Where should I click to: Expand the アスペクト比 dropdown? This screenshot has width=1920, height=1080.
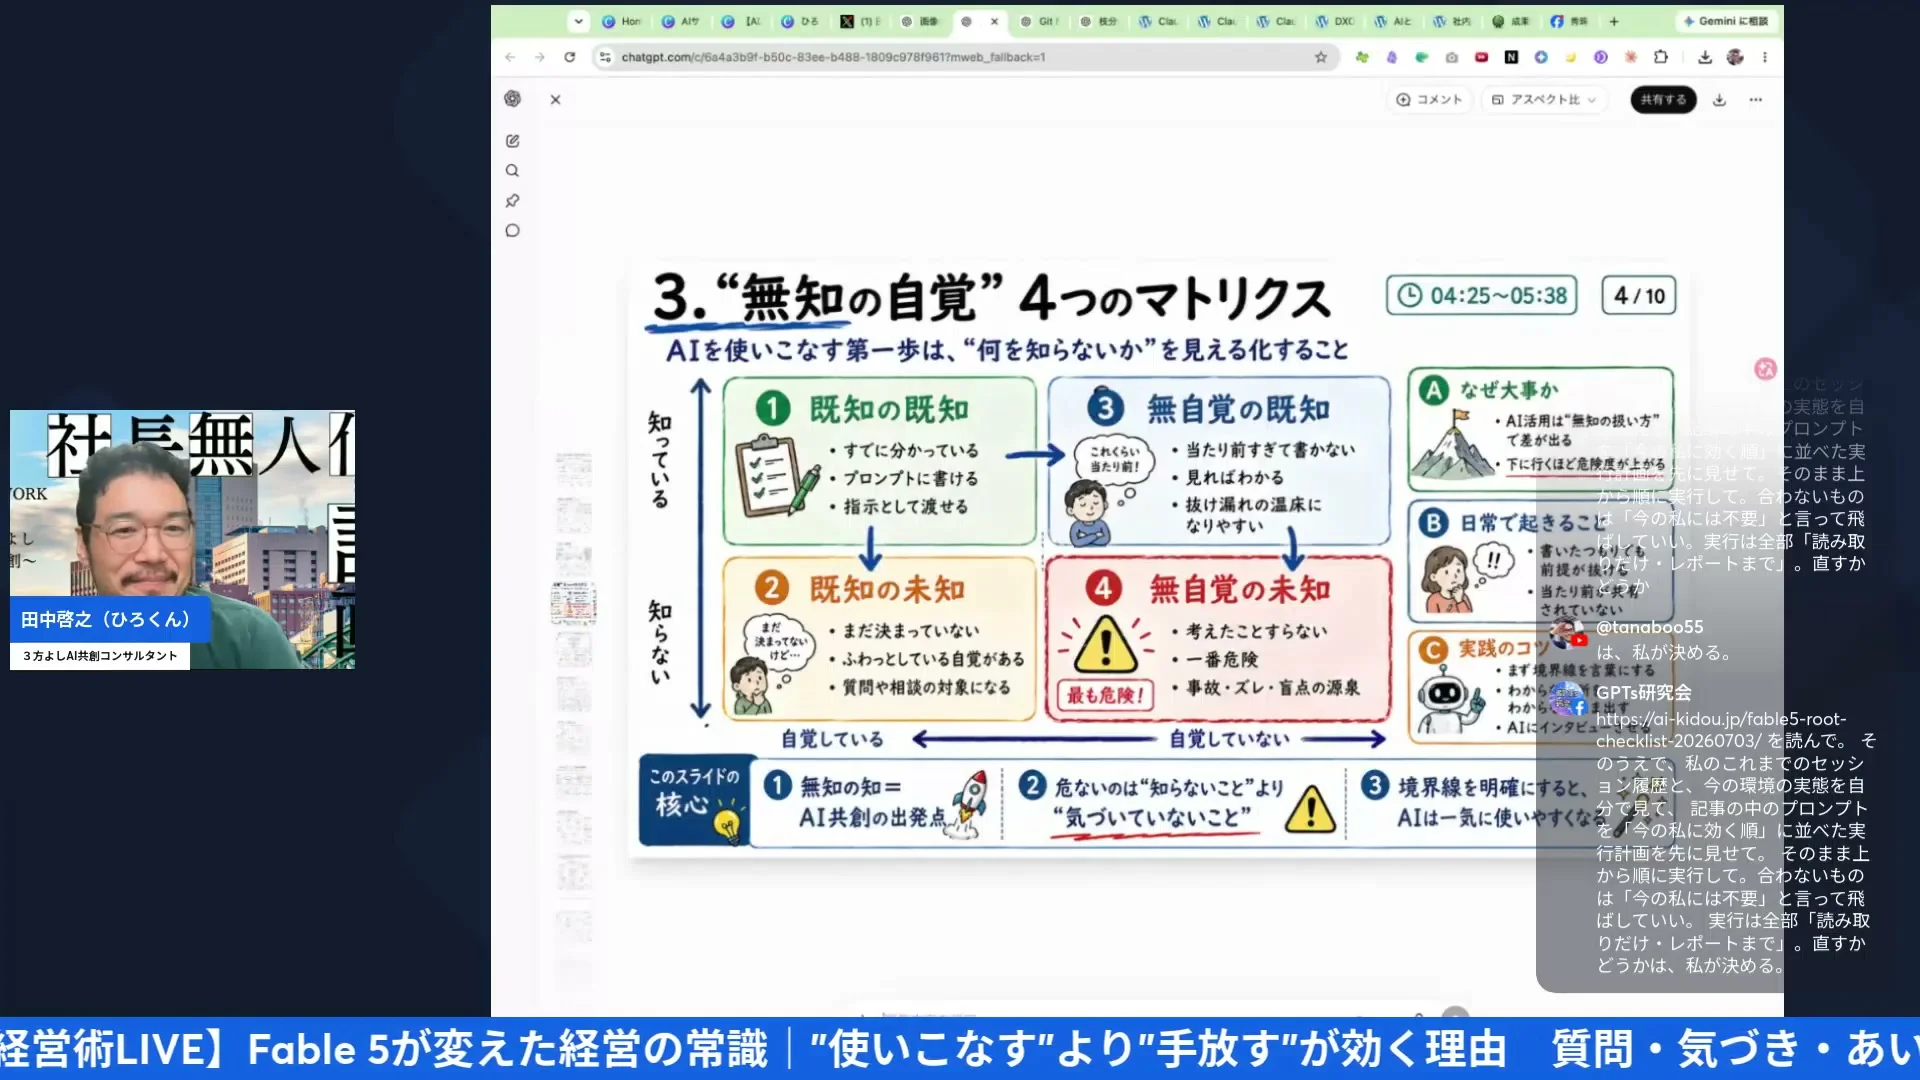(1544, 99)
